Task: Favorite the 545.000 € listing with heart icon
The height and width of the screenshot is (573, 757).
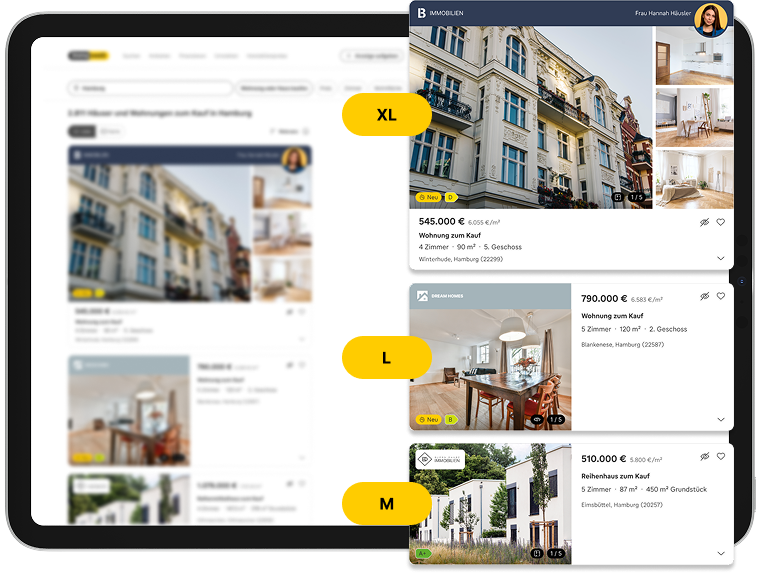Action: pos(720,222)
